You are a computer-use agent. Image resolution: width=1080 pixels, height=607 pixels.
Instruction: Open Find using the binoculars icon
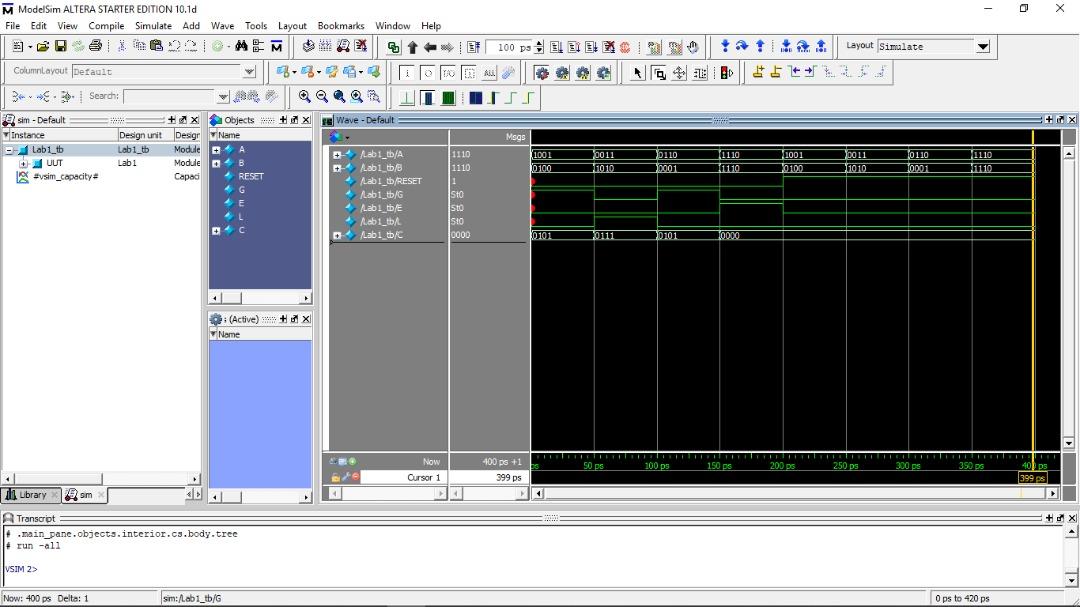pos(240,46)
